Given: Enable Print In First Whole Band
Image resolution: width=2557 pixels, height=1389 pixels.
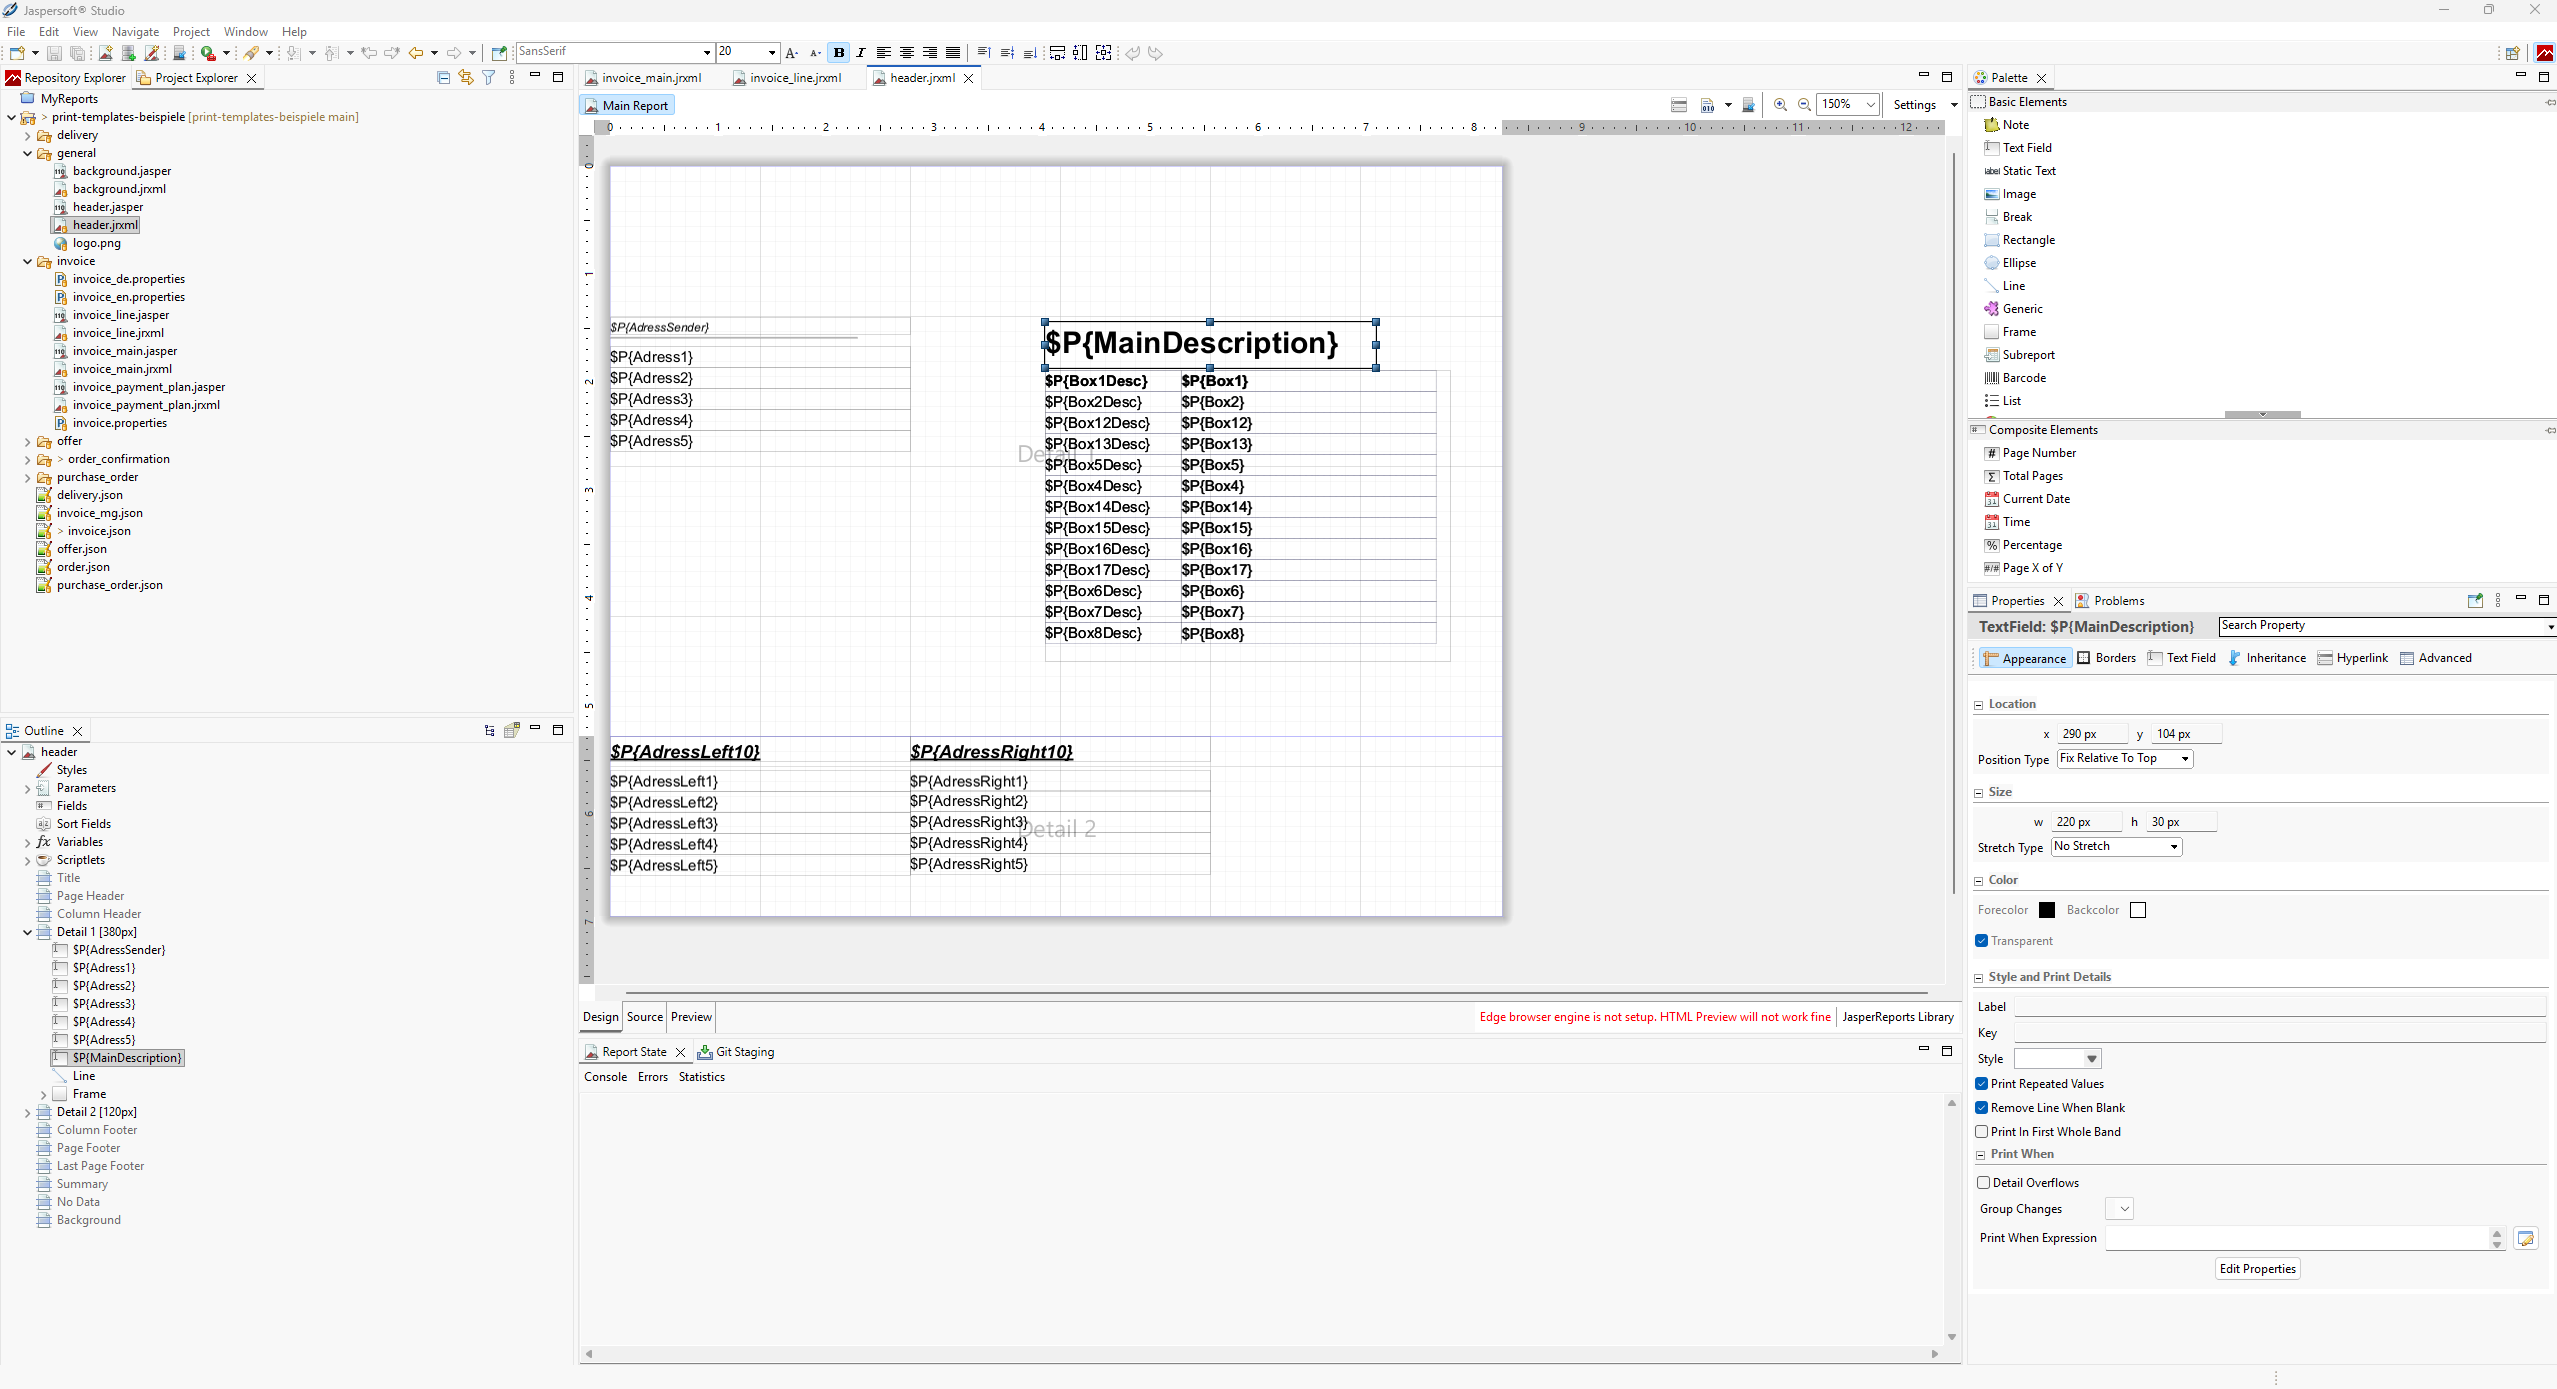Looking at the screenshot, I should pos(1982,1132).
